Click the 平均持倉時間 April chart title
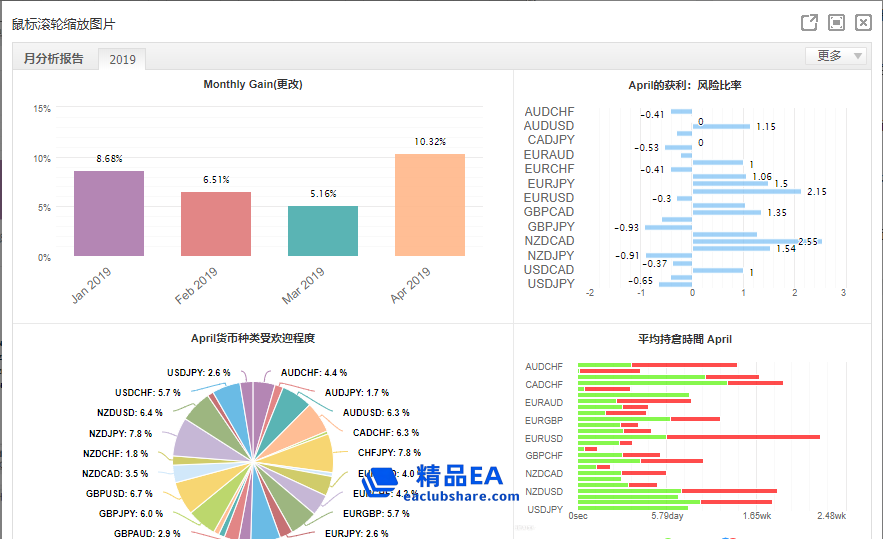The height and width of the screenshot is (539, 883). tap(685, 339)
